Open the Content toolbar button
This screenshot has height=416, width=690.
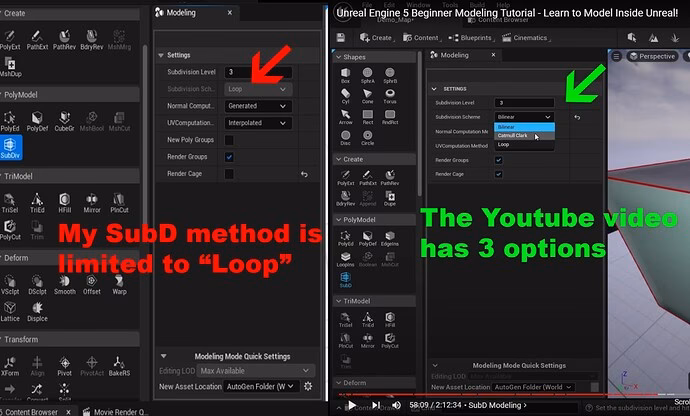coord(421,38)
